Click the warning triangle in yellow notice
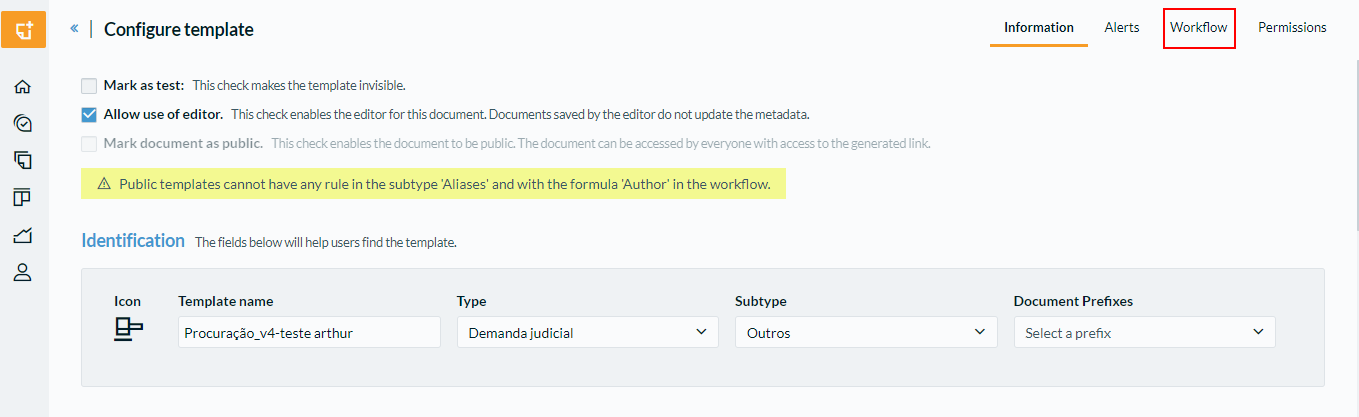The height and width of the screenshot is (417, 1359). tap(104, 184)
